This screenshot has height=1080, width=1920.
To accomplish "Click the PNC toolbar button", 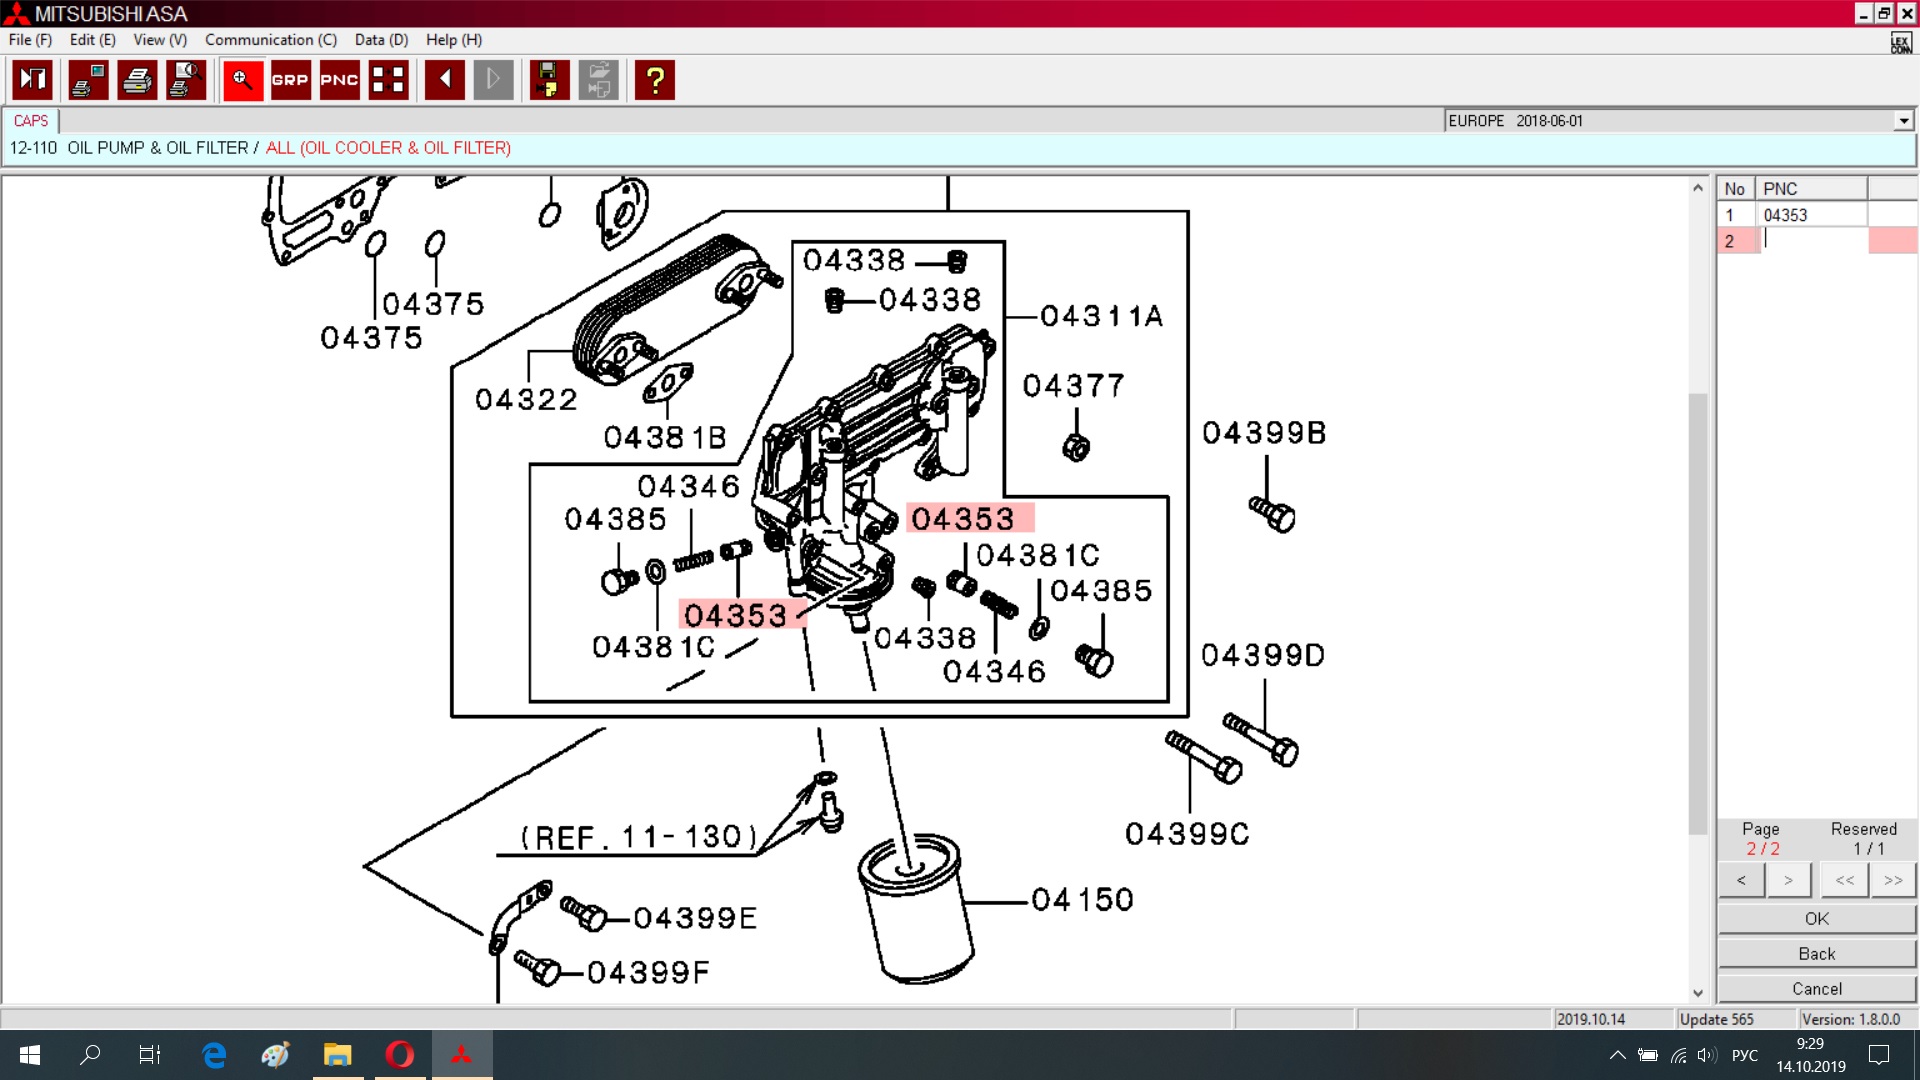I will [339, 80].
